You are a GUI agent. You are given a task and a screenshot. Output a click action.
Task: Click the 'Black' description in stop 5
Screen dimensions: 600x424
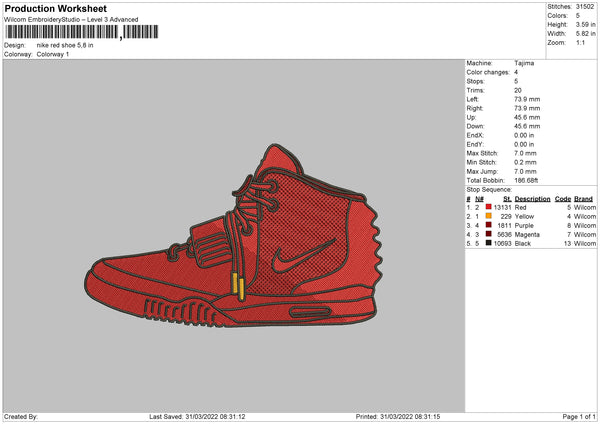click(523, 244)
